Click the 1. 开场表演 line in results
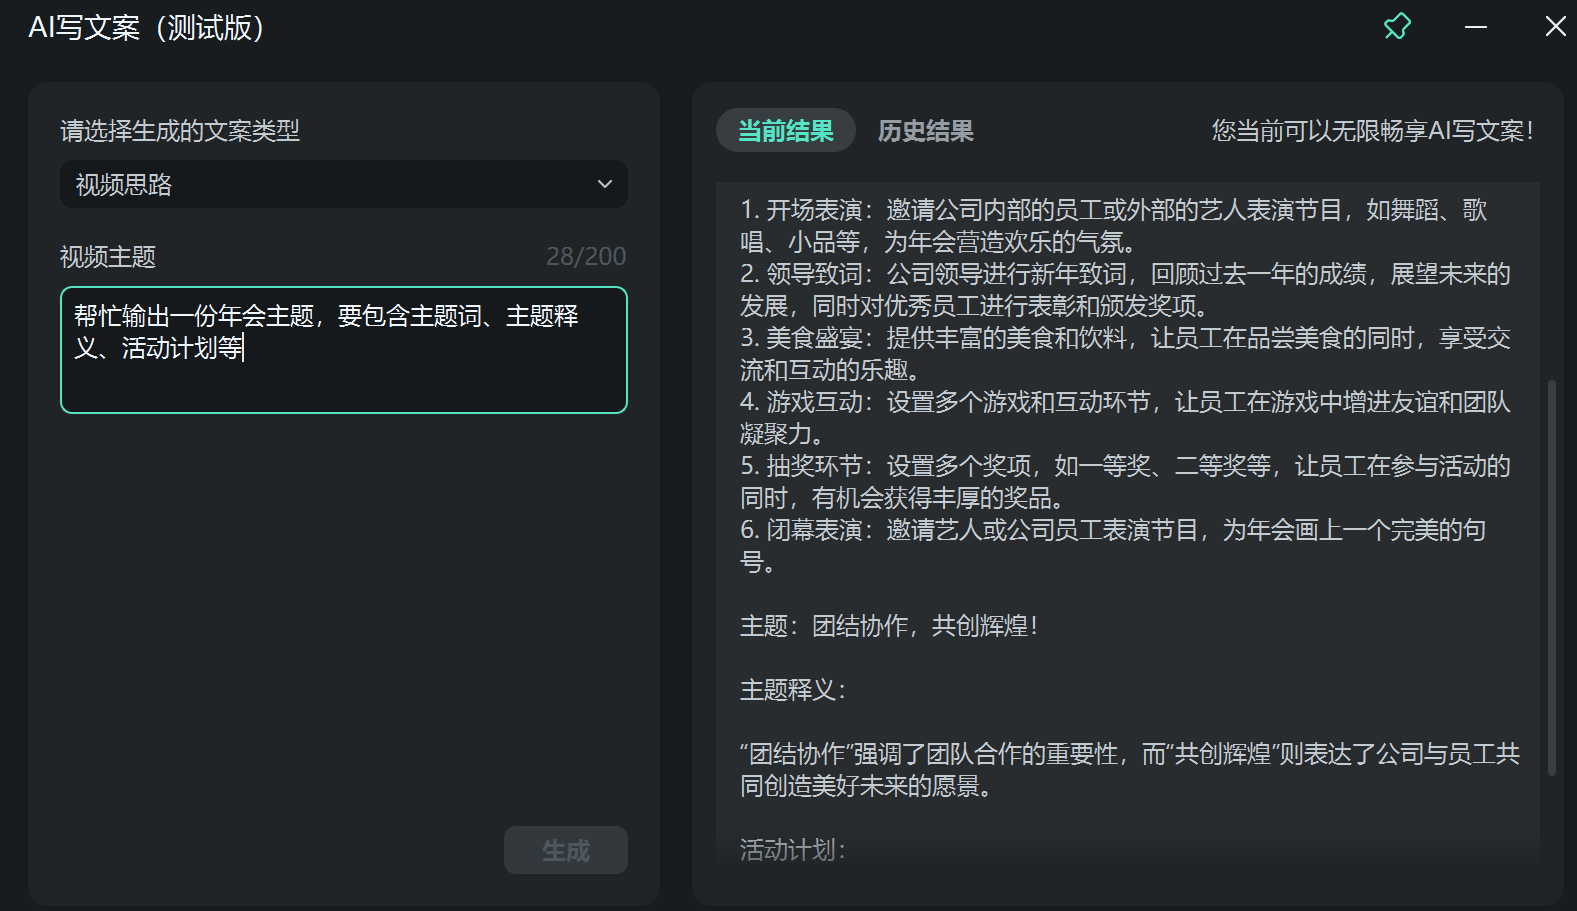This screenshot has width=1577, height=911. click(1113, 210)
